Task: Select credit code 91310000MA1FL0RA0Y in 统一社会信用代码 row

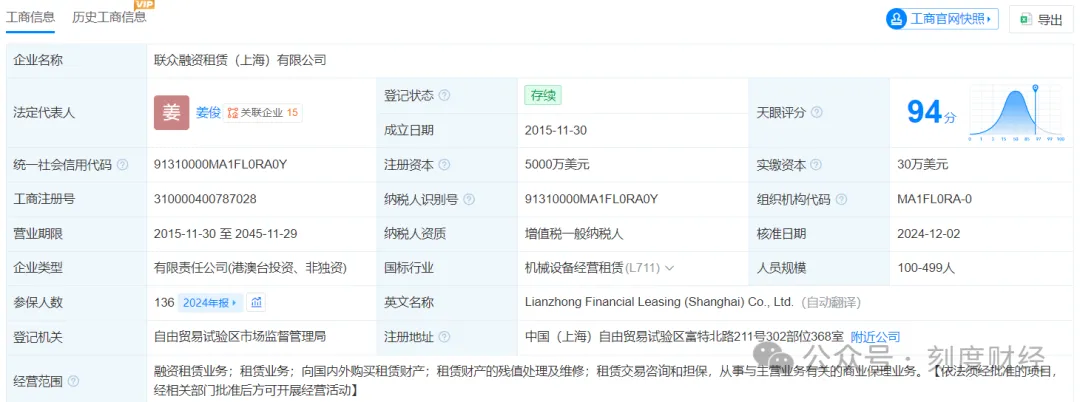Action: click(220, 165)
